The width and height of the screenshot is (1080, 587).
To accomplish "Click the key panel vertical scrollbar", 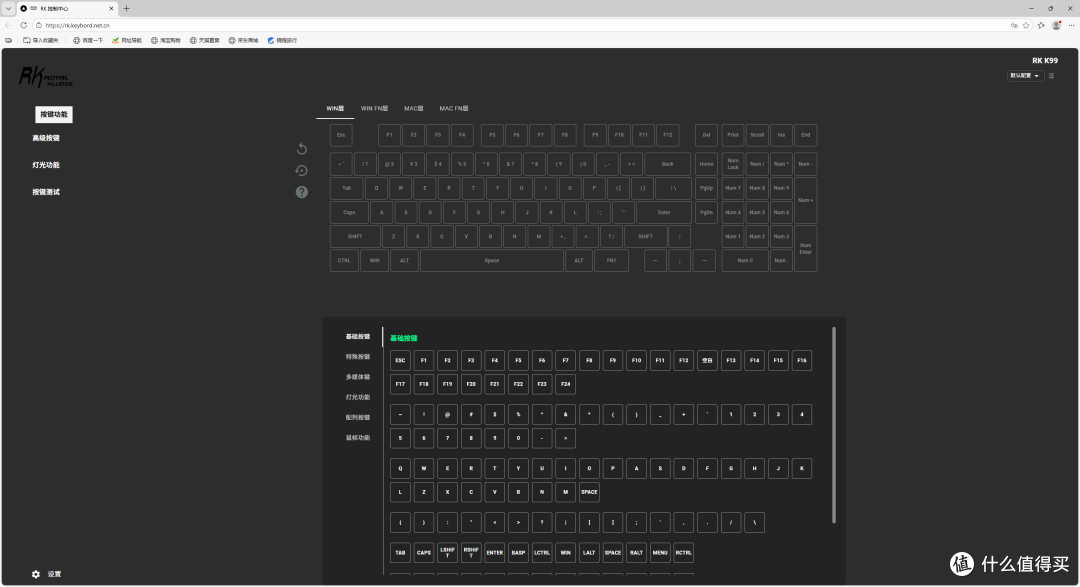I will point(833,425).
